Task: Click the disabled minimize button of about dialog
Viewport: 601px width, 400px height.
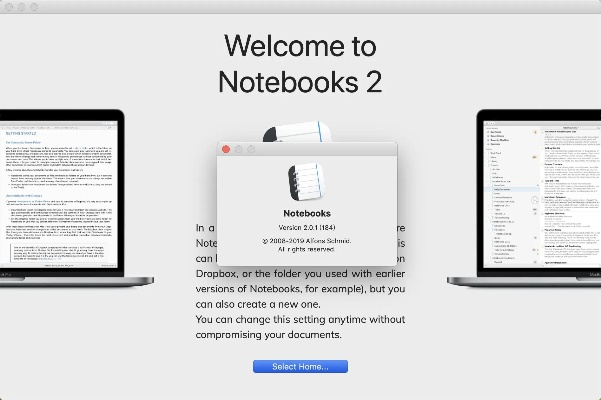Action: coord(238,149)
